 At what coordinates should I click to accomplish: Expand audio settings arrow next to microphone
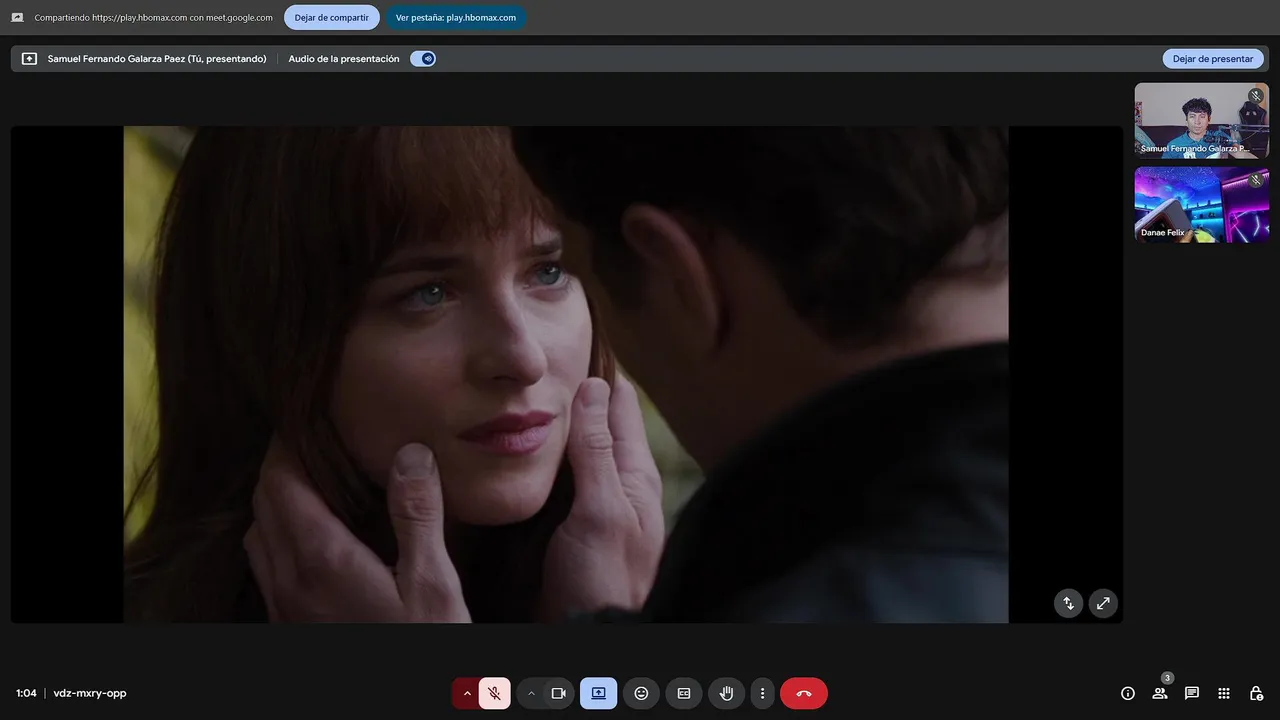tap(466, 693)
